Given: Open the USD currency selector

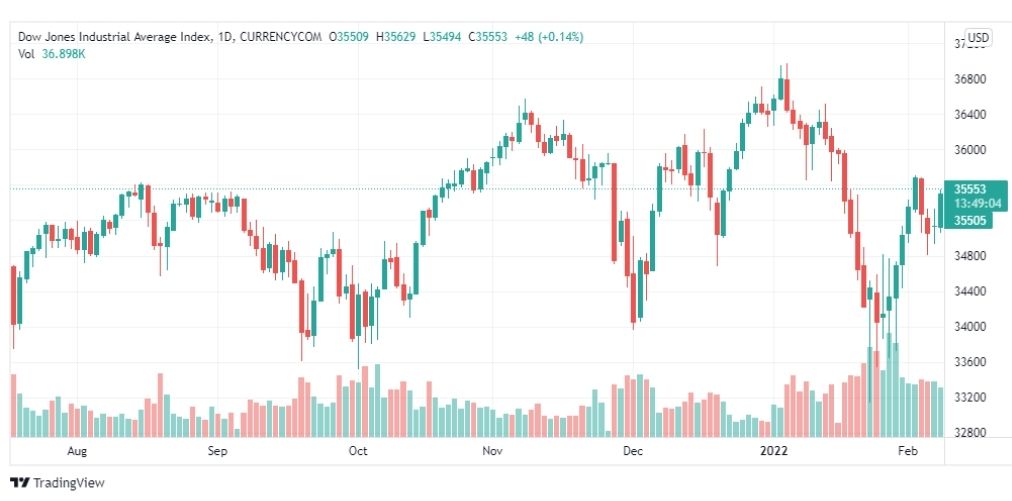Looking at the screenshot, I should 977,38.
